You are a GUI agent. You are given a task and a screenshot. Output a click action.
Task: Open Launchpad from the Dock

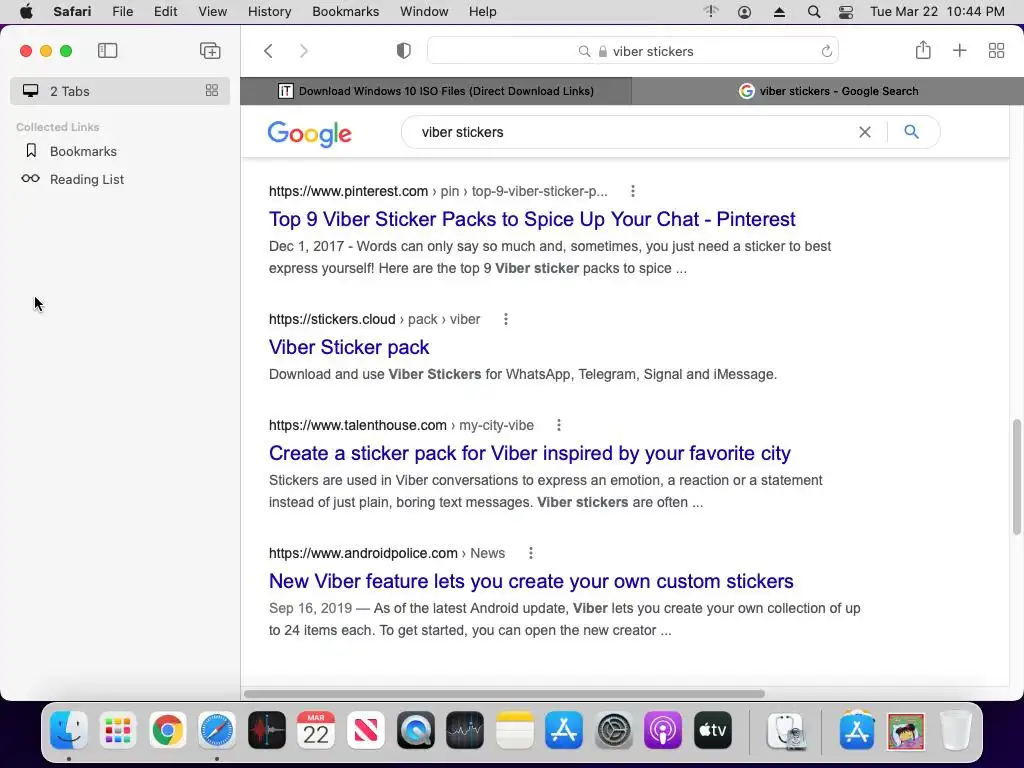tap(118, 729)
